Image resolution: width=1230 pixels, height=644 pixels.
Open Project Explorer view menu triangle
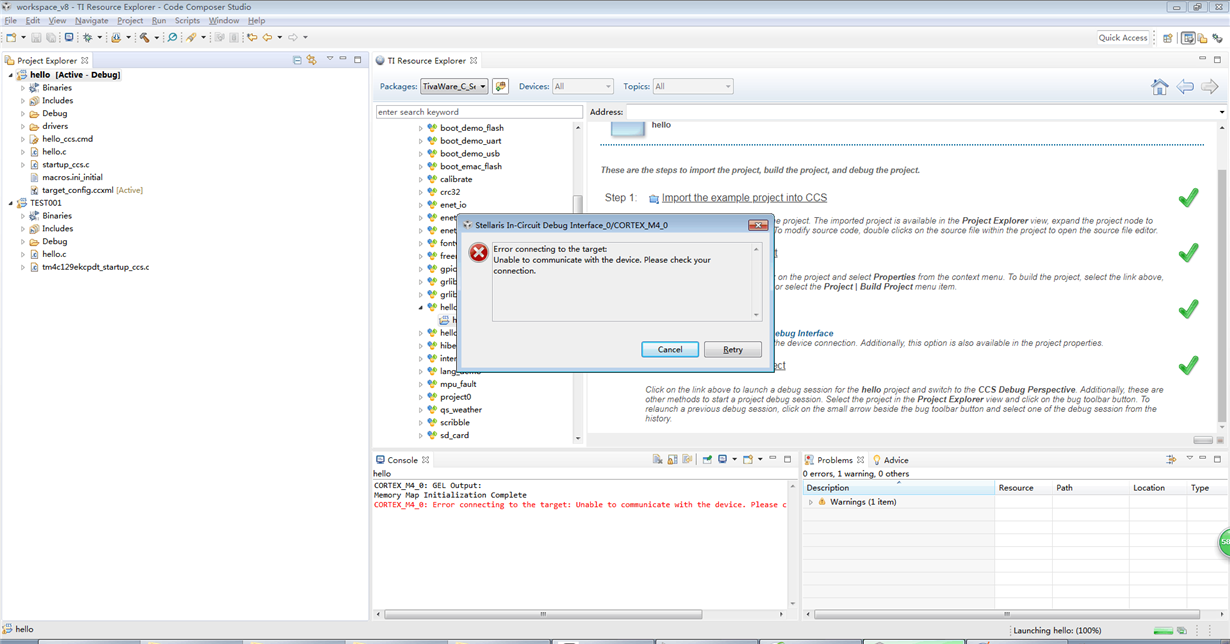coord(330,59)
